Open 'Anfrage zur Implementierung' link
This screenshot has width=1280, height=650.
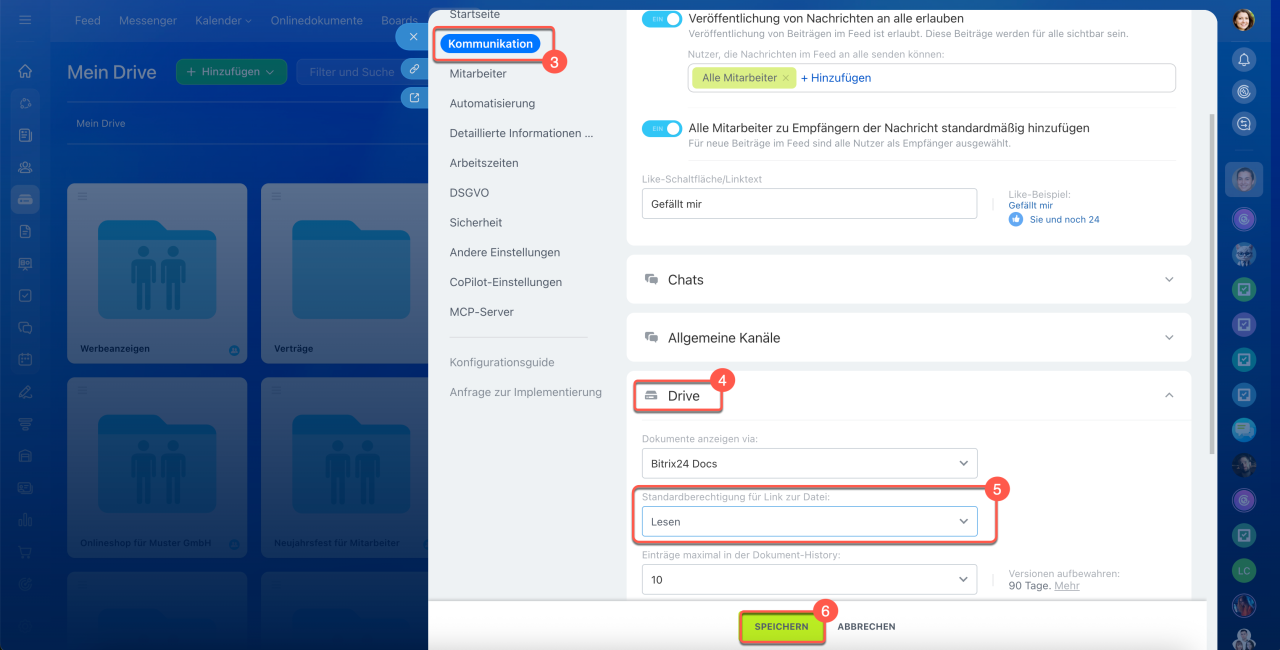(526, 392)
